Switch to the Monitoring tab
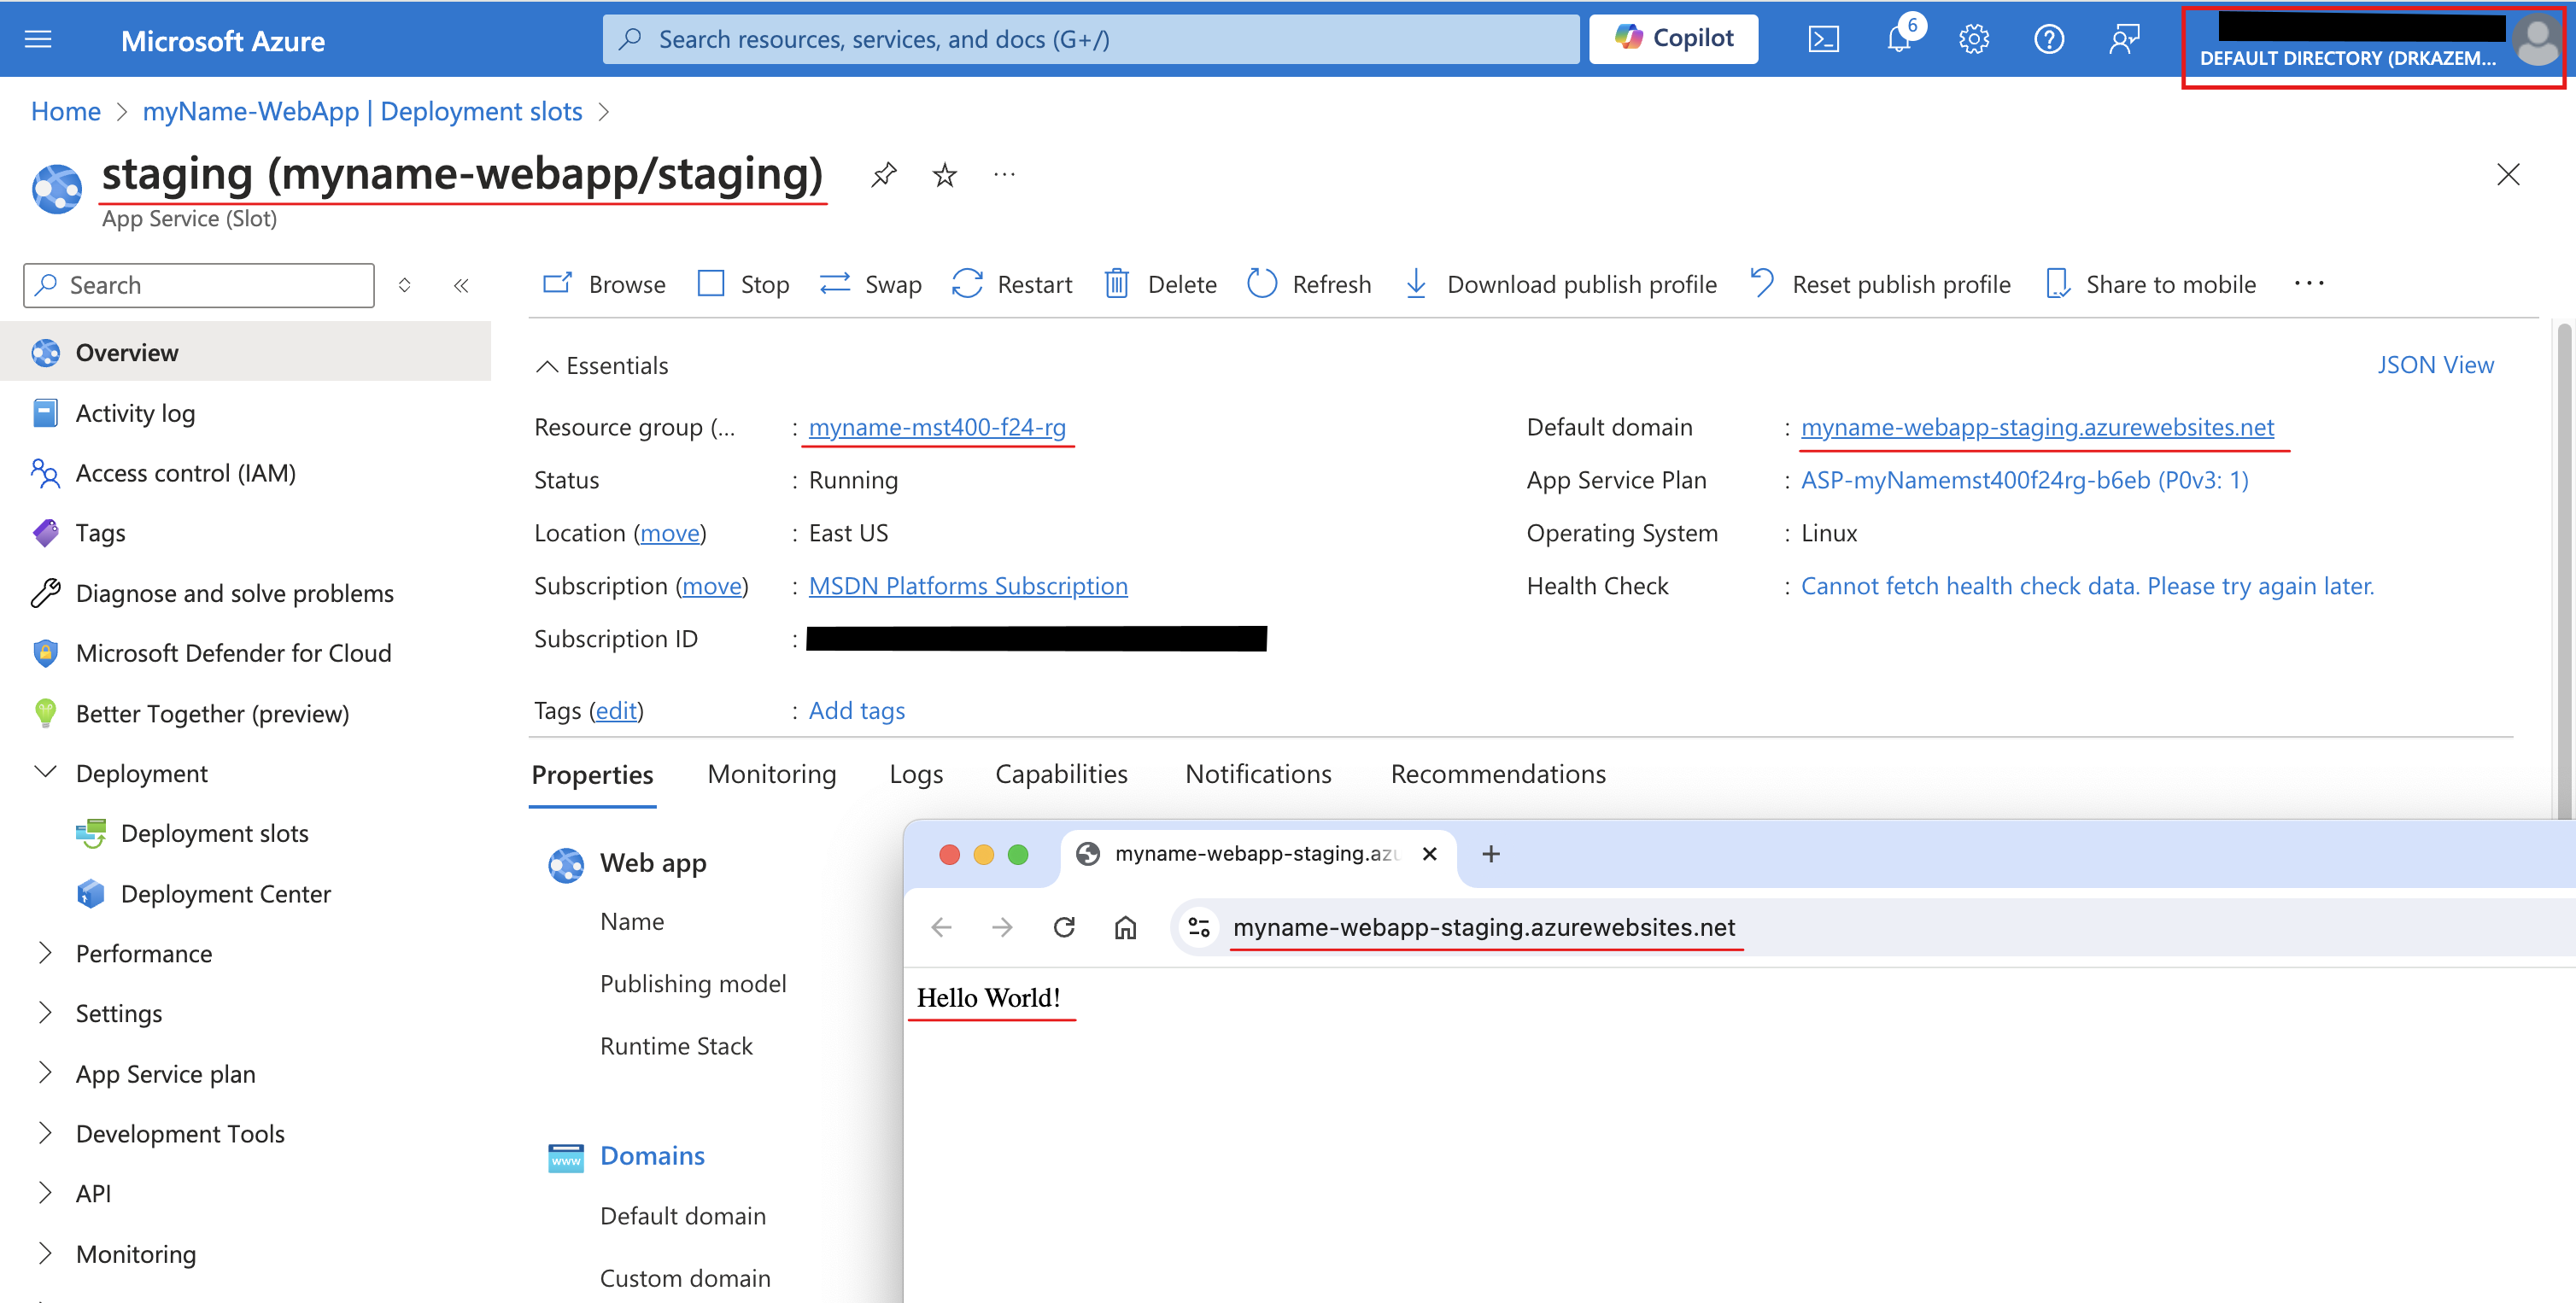This screenshot has width=2576, height=1303. pos(771,774)
